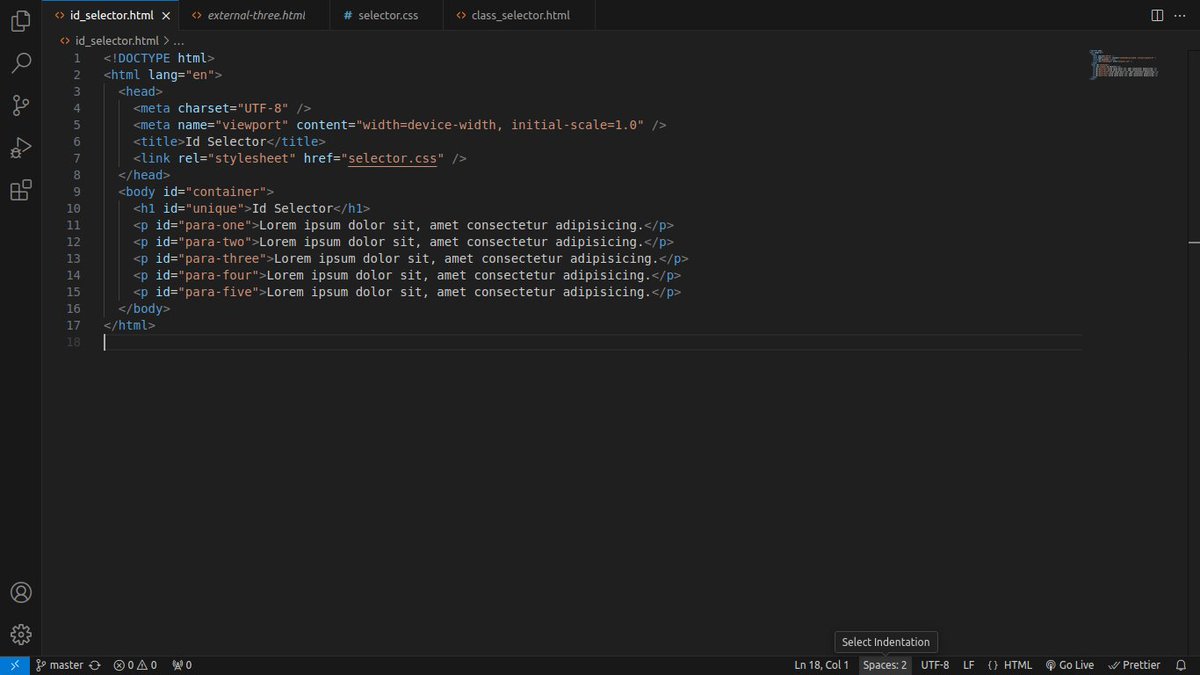Click the "stylesheet" rel value on line 7
This screenshot has width=1200, height=675.
click(x=252, y=158)
